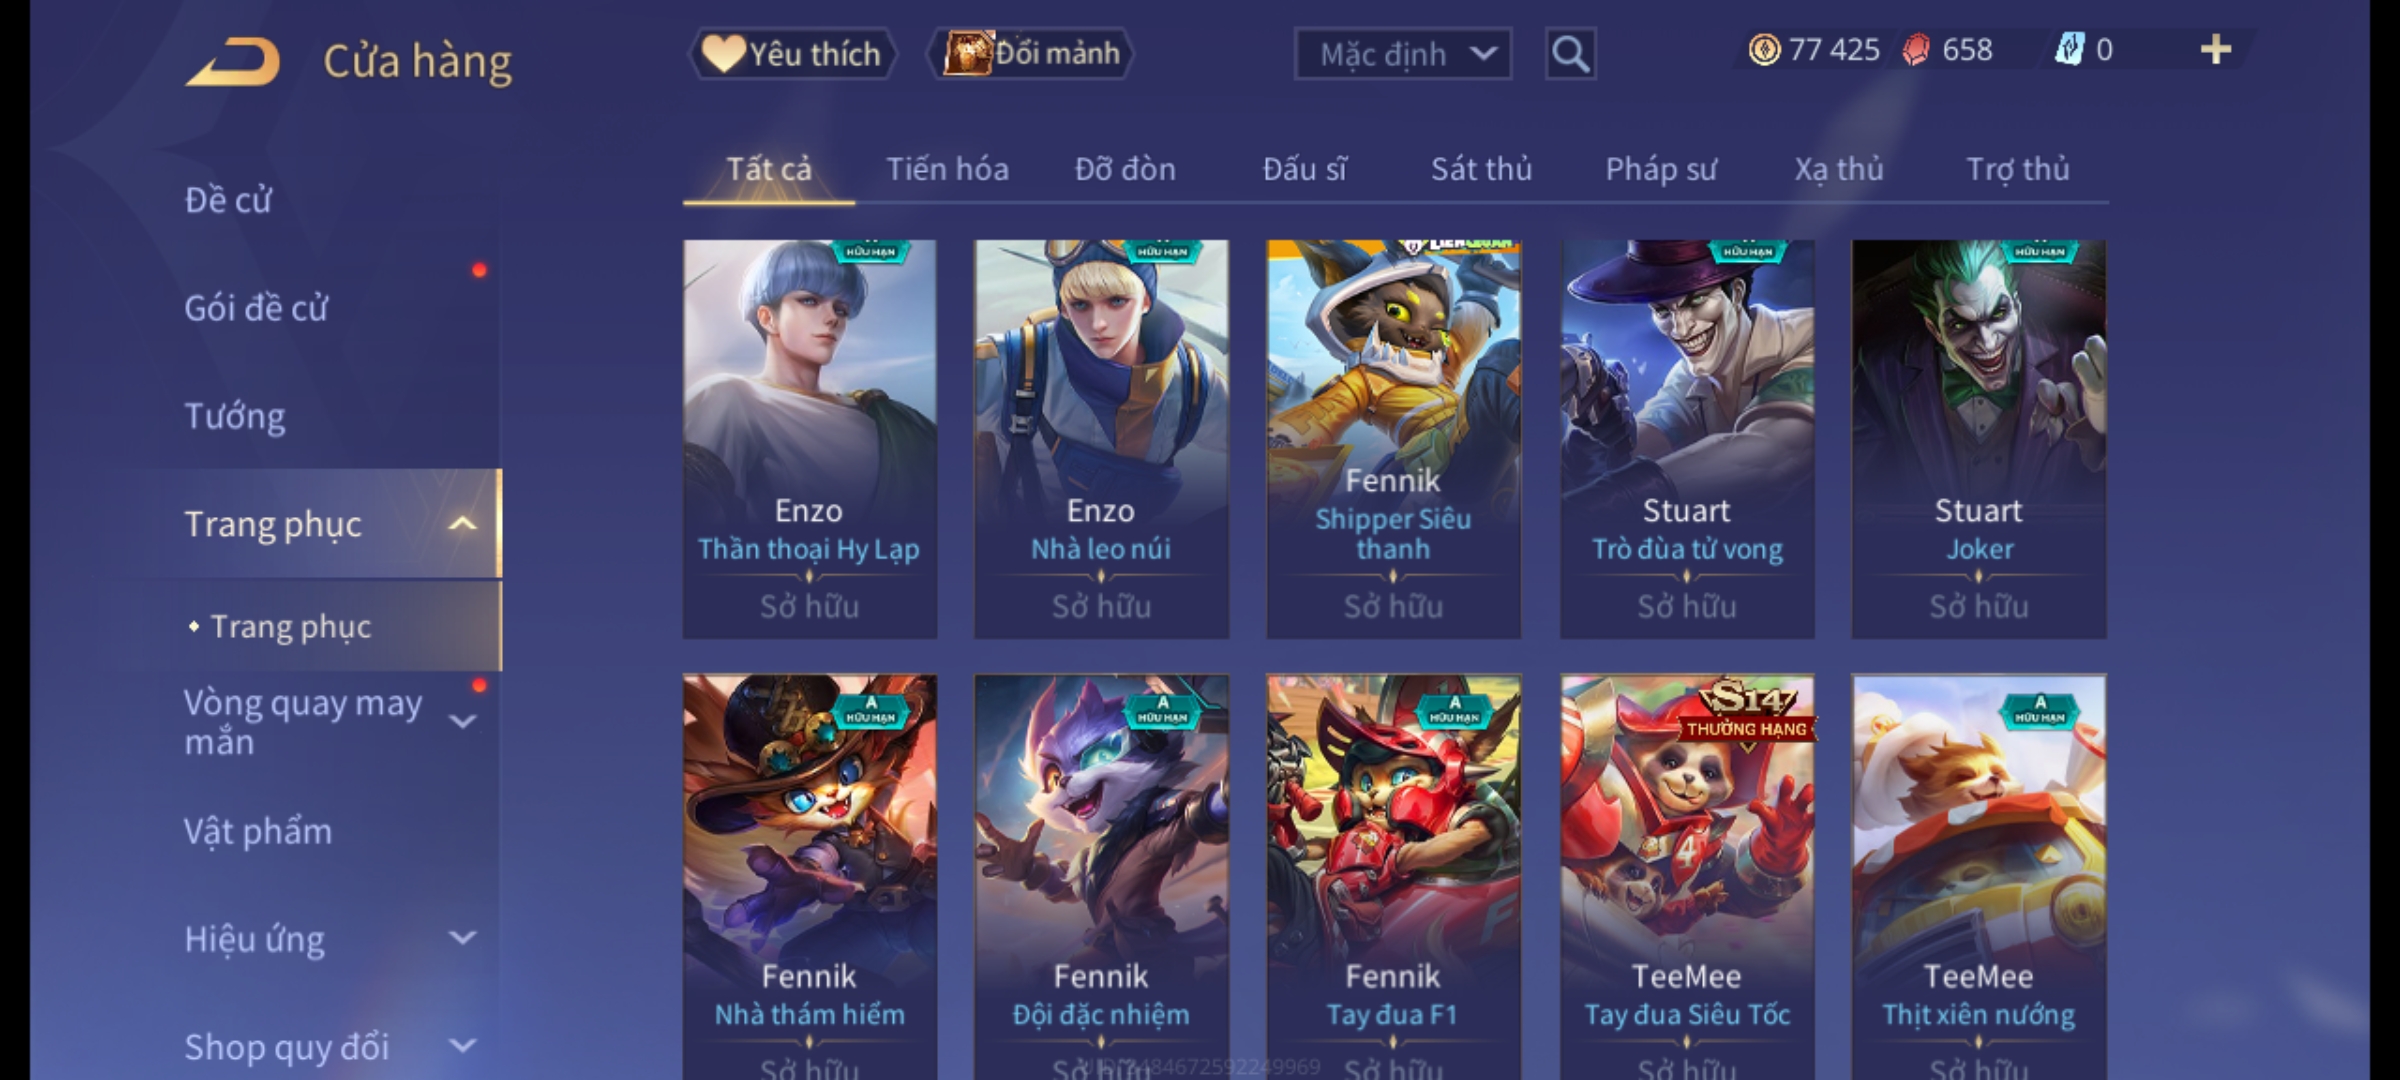
Task: Open the Mặc định sort dropdown
Action: point(1403,54)
